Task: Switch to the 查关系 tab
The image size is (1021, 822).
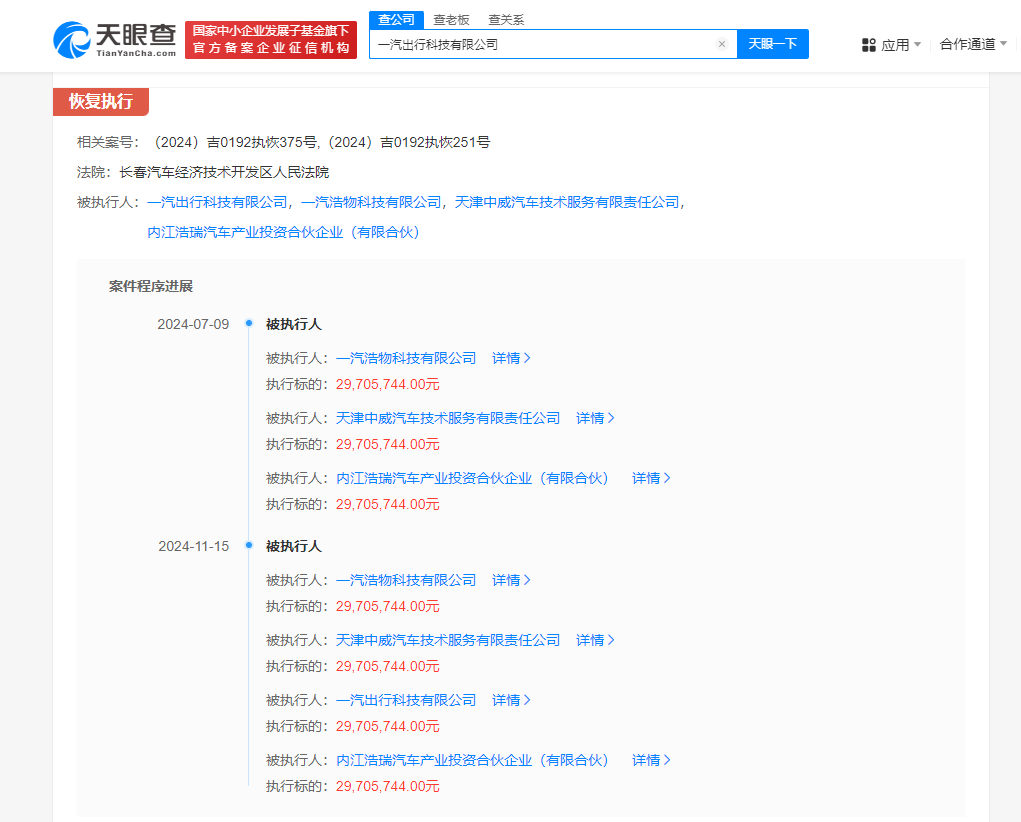Action: pos(506,20)
